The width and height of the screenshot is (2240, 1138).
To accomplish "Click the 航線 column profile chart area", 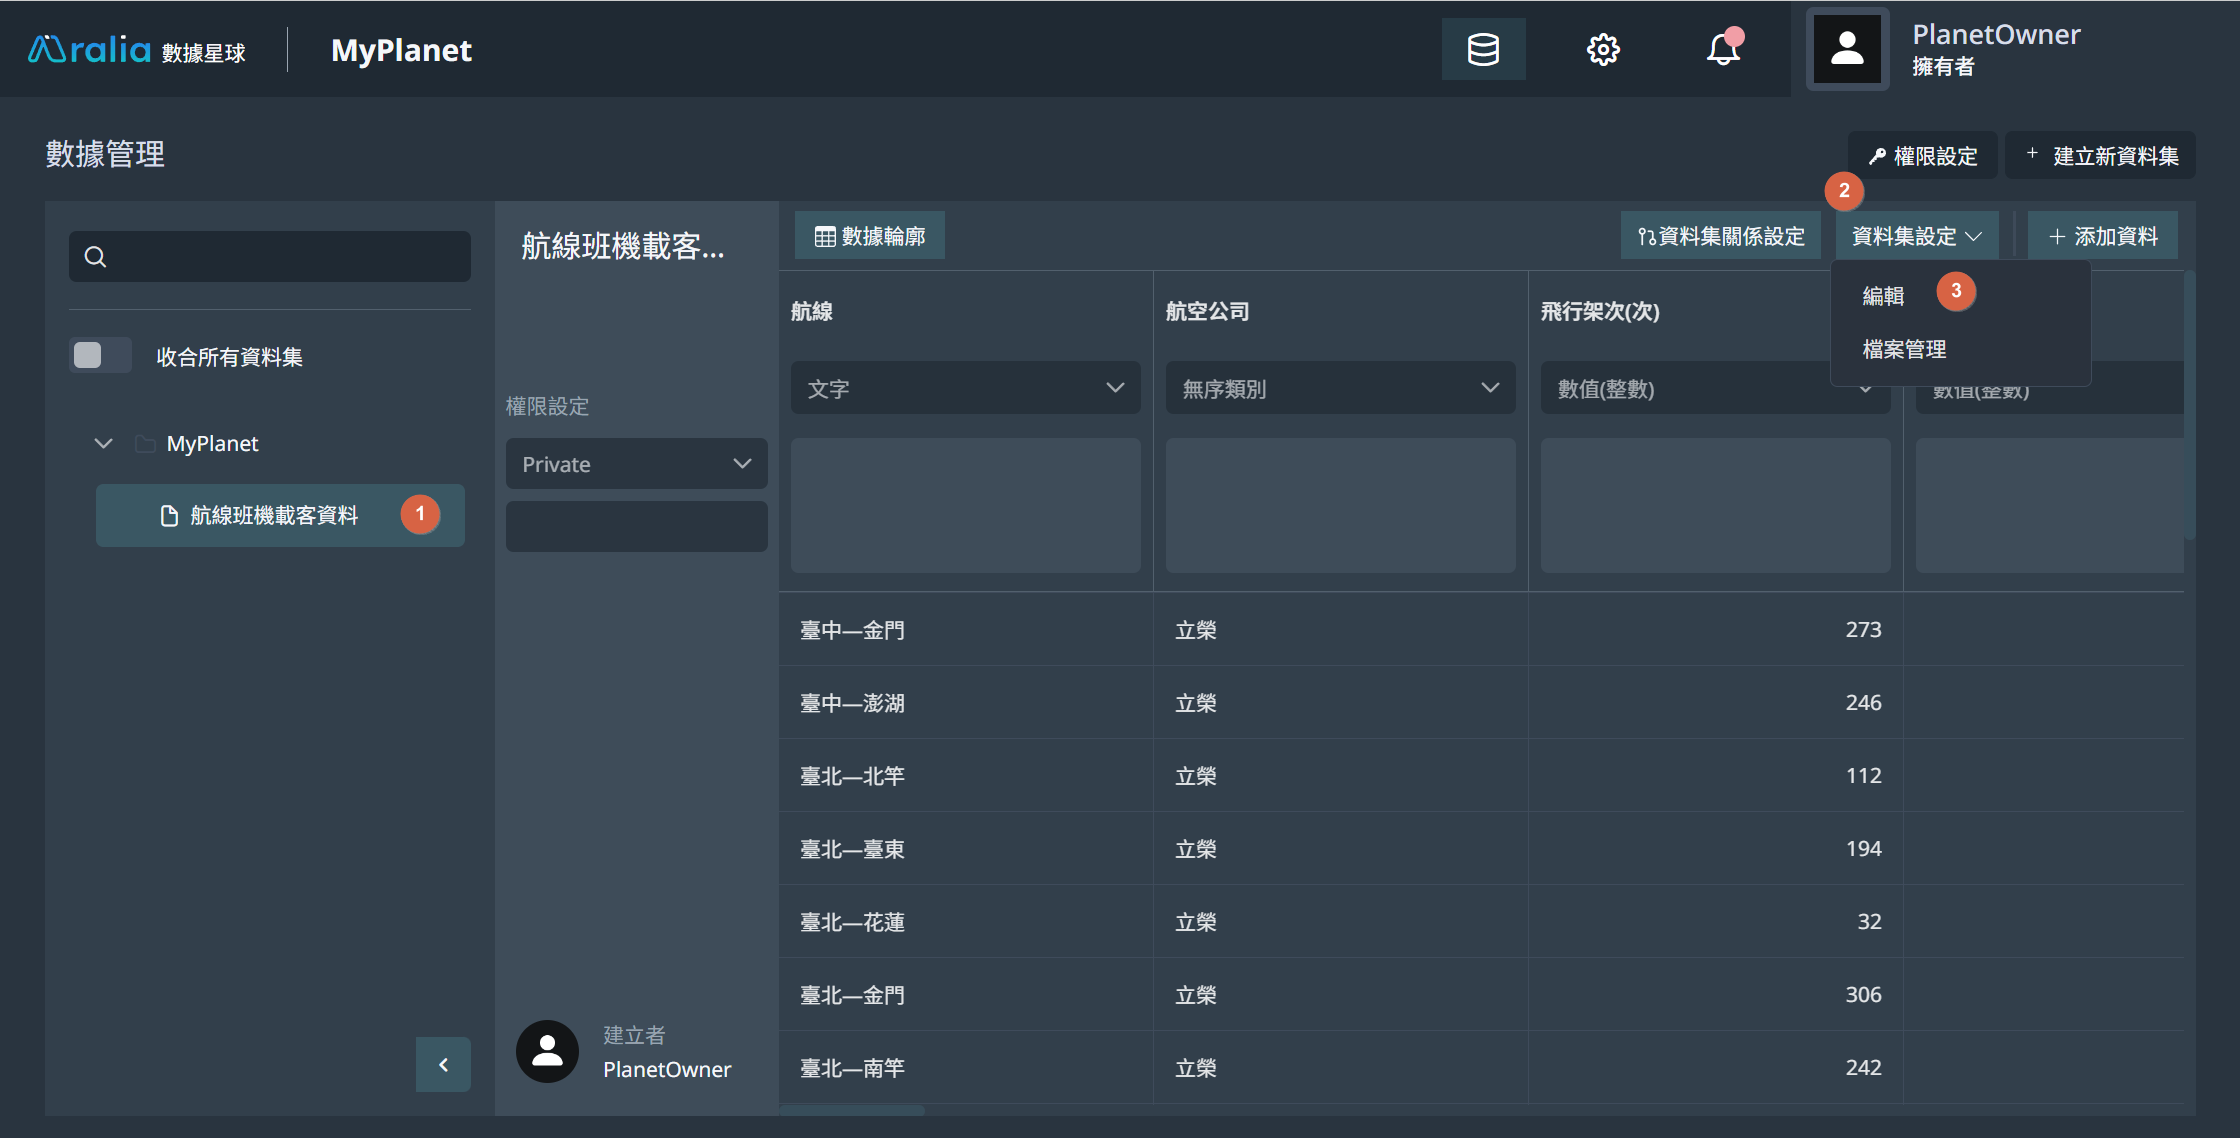I will (x=965, y=505).
